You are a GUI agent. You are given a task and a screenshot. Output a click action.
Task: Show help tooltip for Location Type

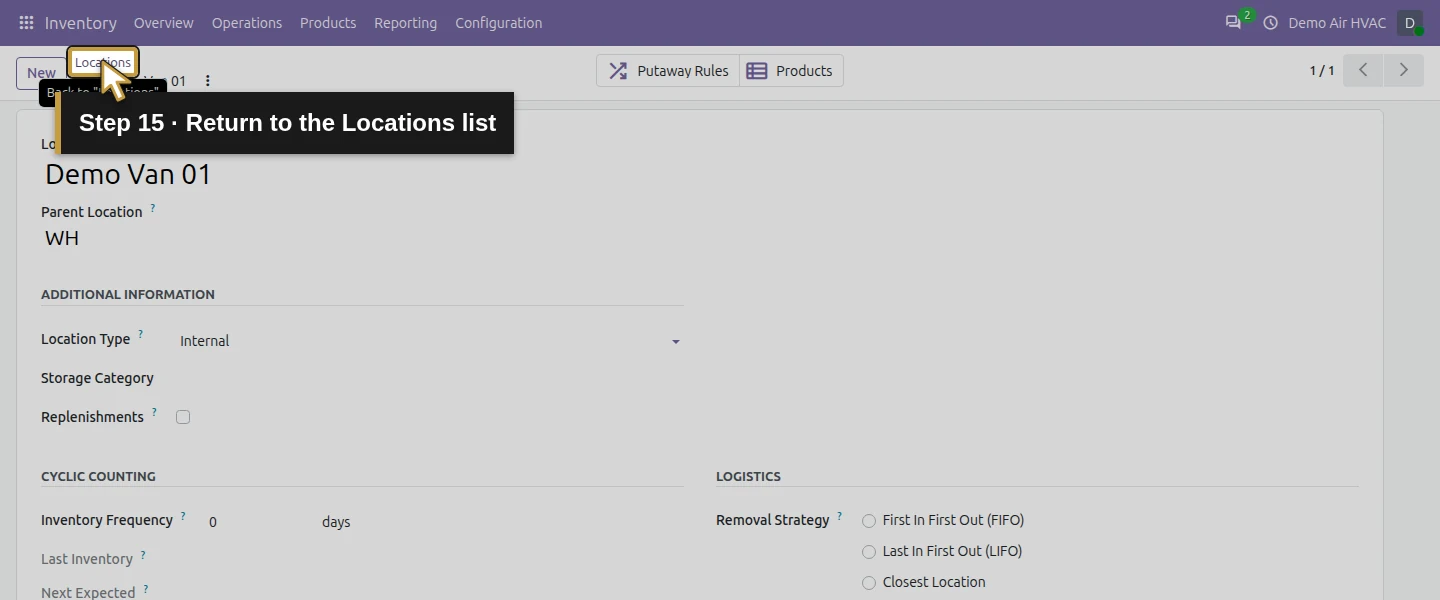click(x=140, y=335)
